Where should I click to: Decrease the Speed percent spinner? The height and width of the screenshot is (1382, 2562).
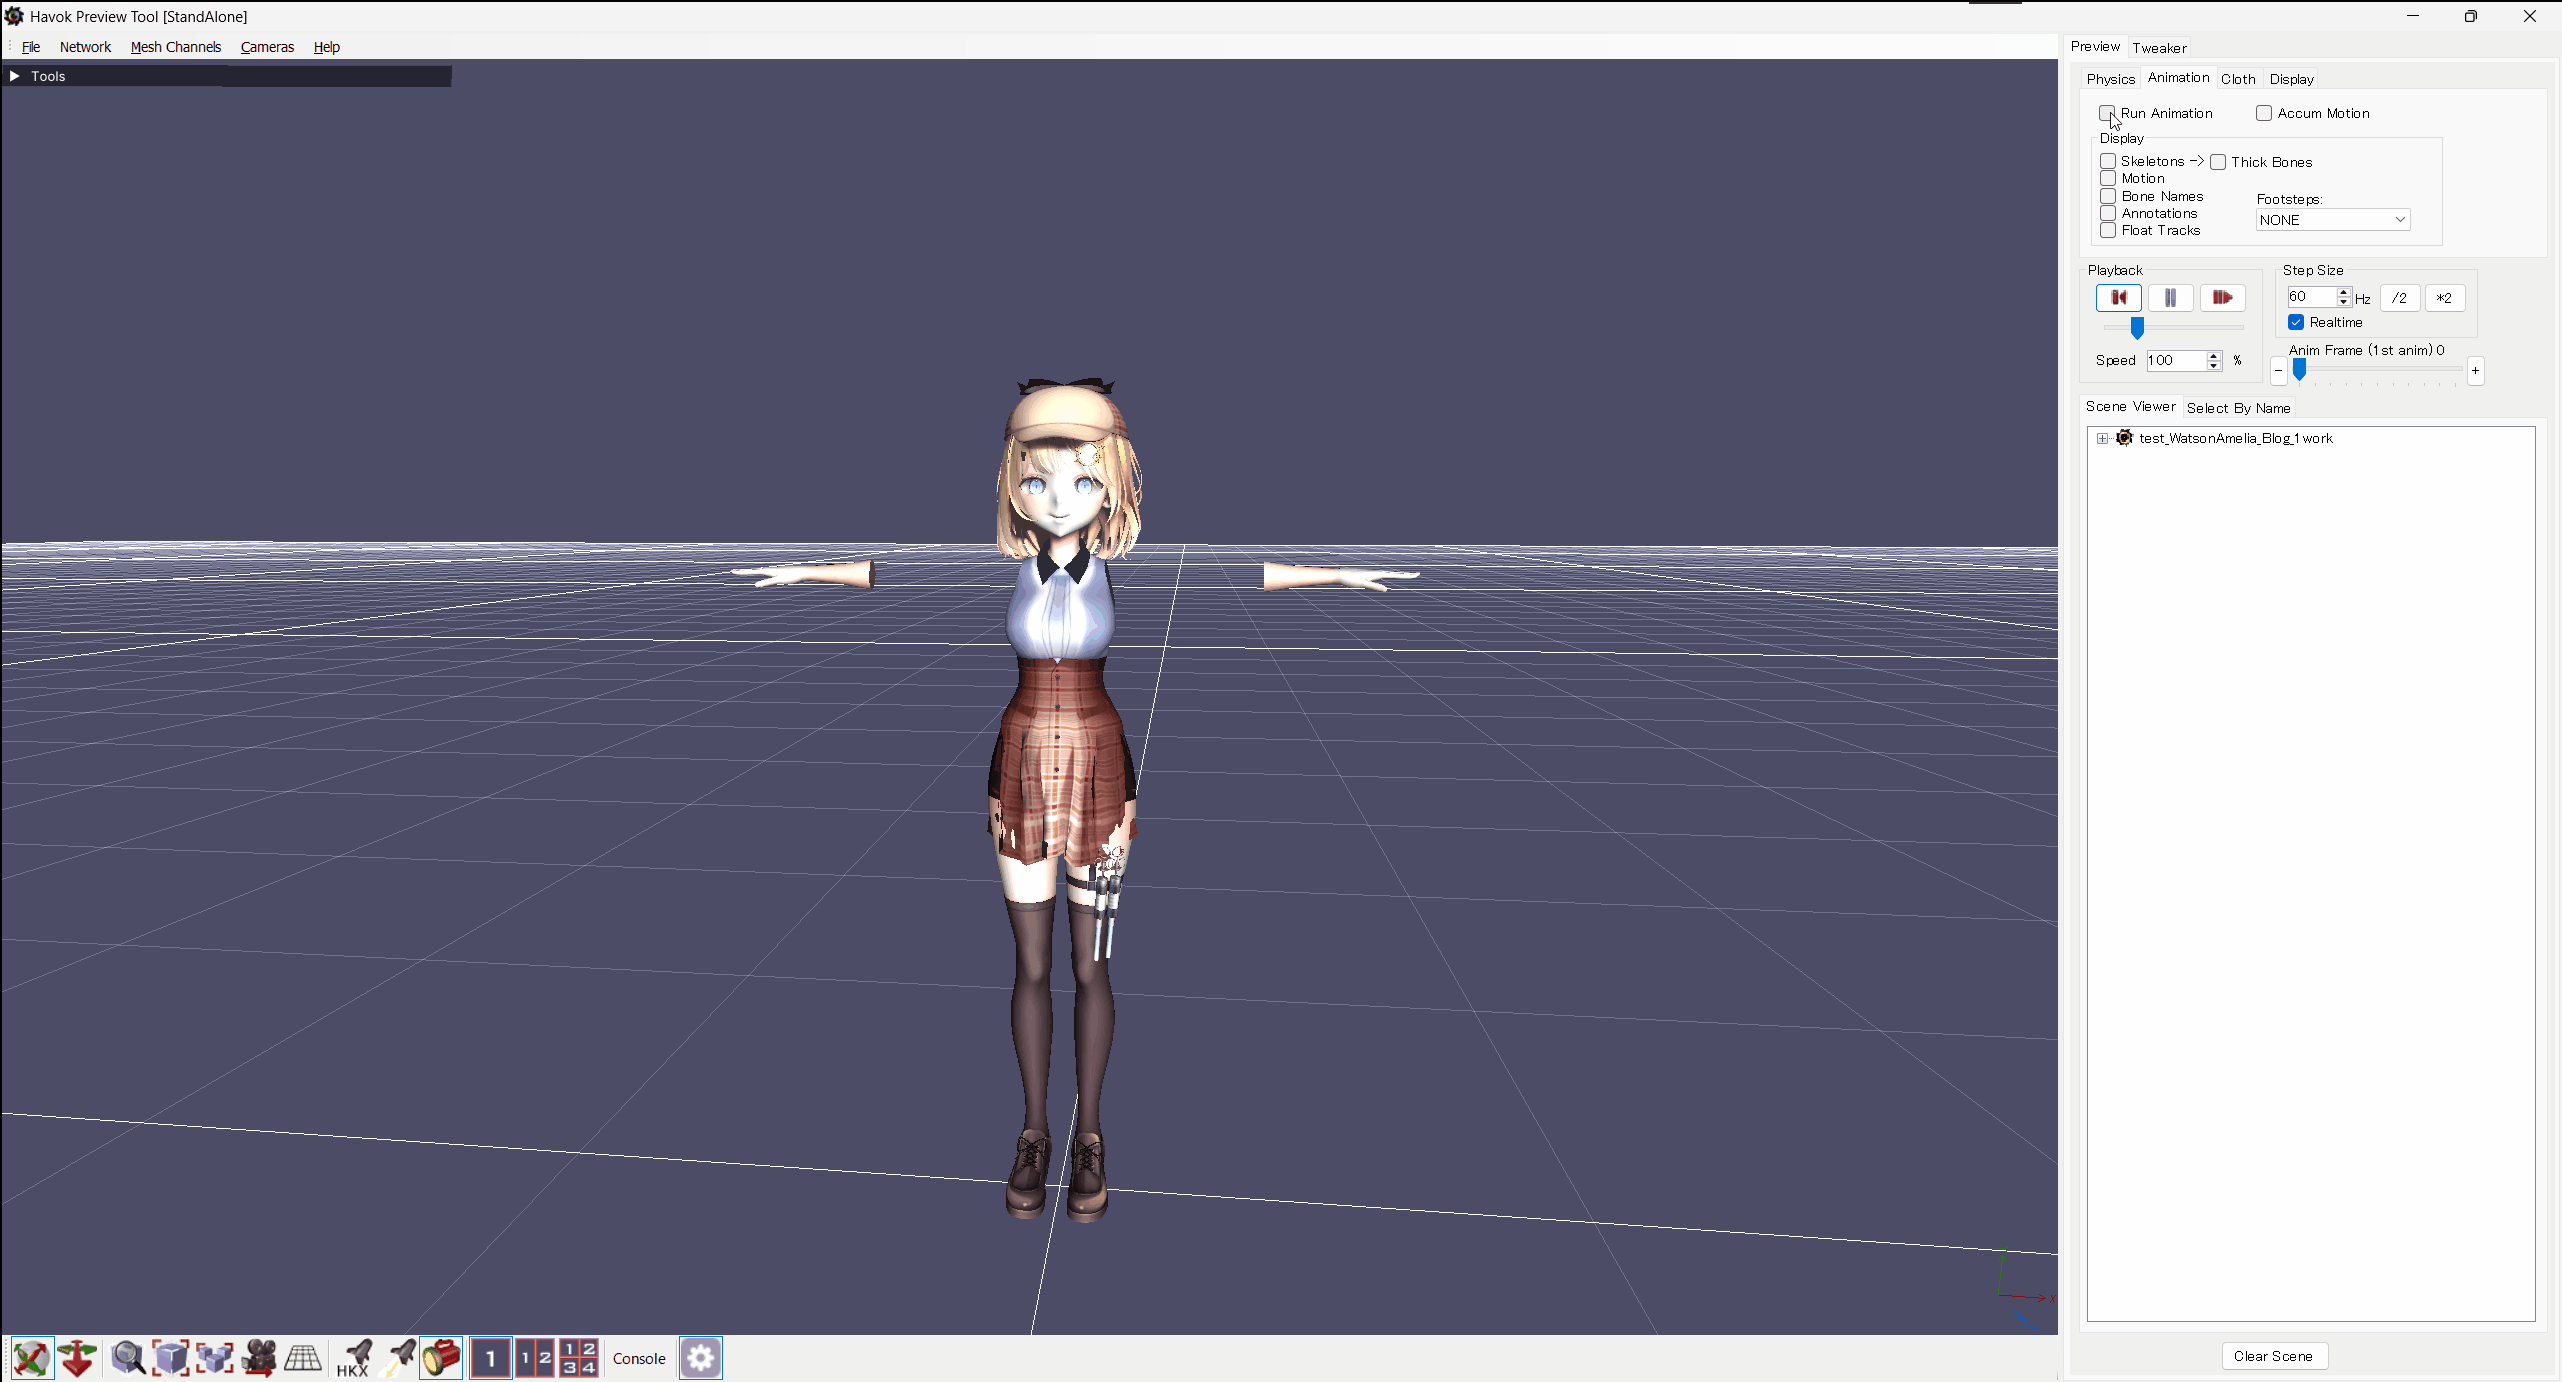[x=2214, y=366]
